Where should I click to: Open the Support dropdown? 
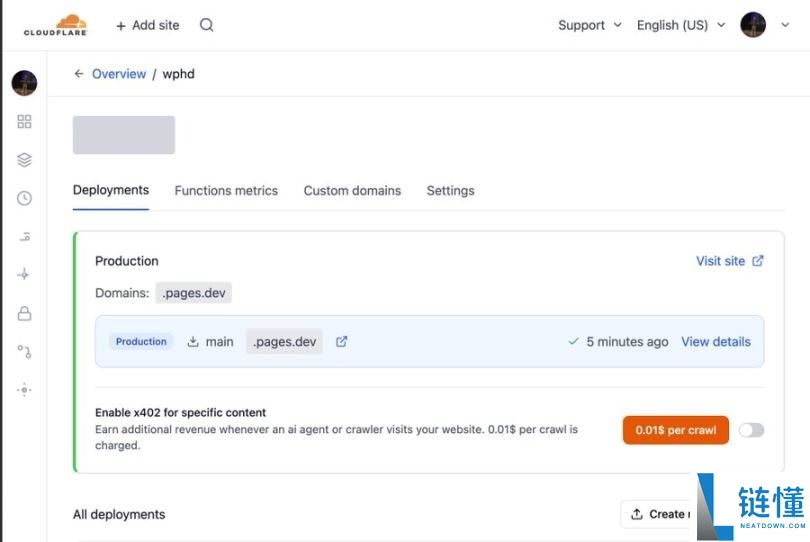pyautogui.click(x=589, y=25)
